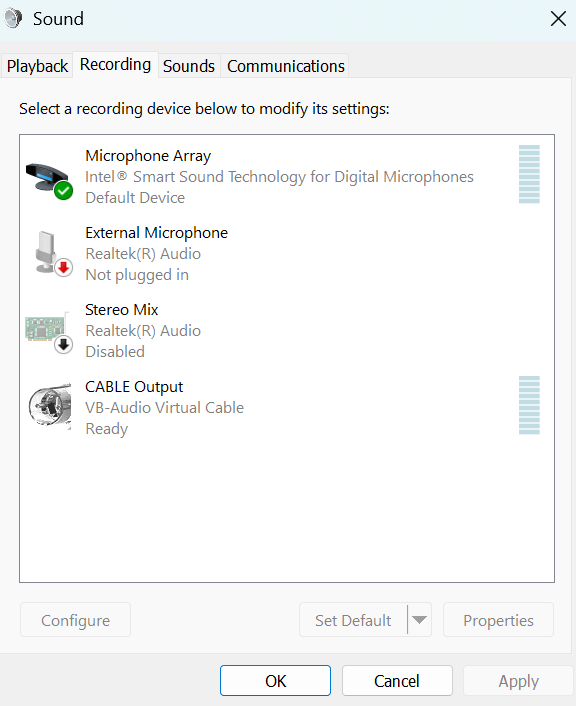This screenshot has height=706, width=576.
Task: Open device Properties button
Action: [x=498, y=620]
